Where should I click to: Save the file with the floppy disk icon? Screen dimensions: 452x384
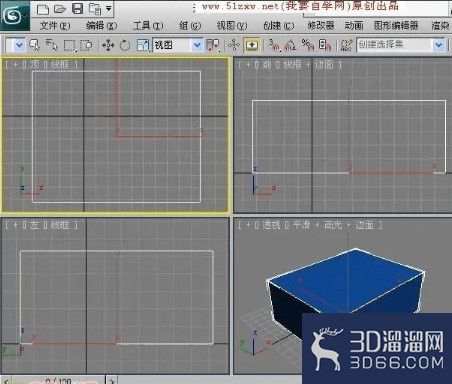[x=78, y=9]
